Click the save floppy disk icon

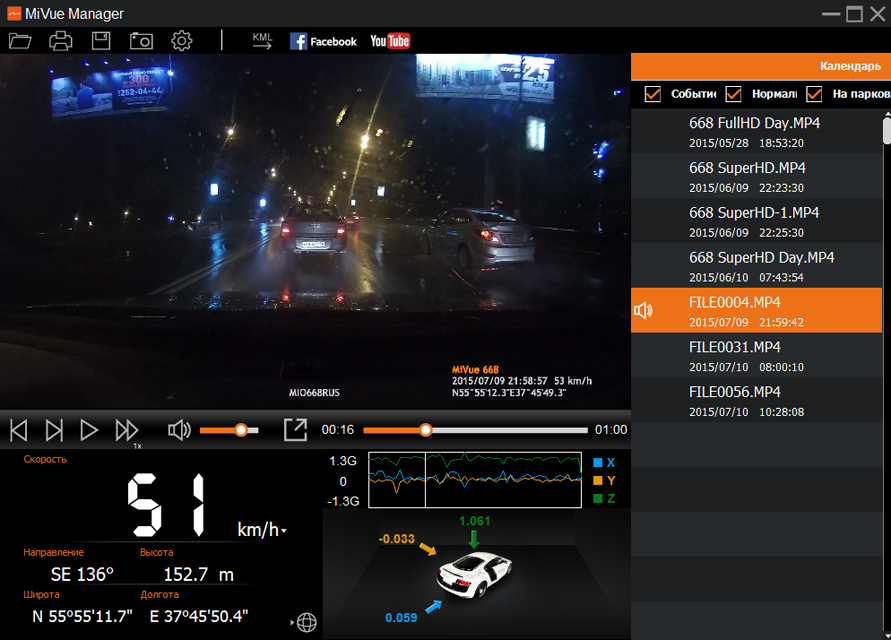click(x=101, y=41)
